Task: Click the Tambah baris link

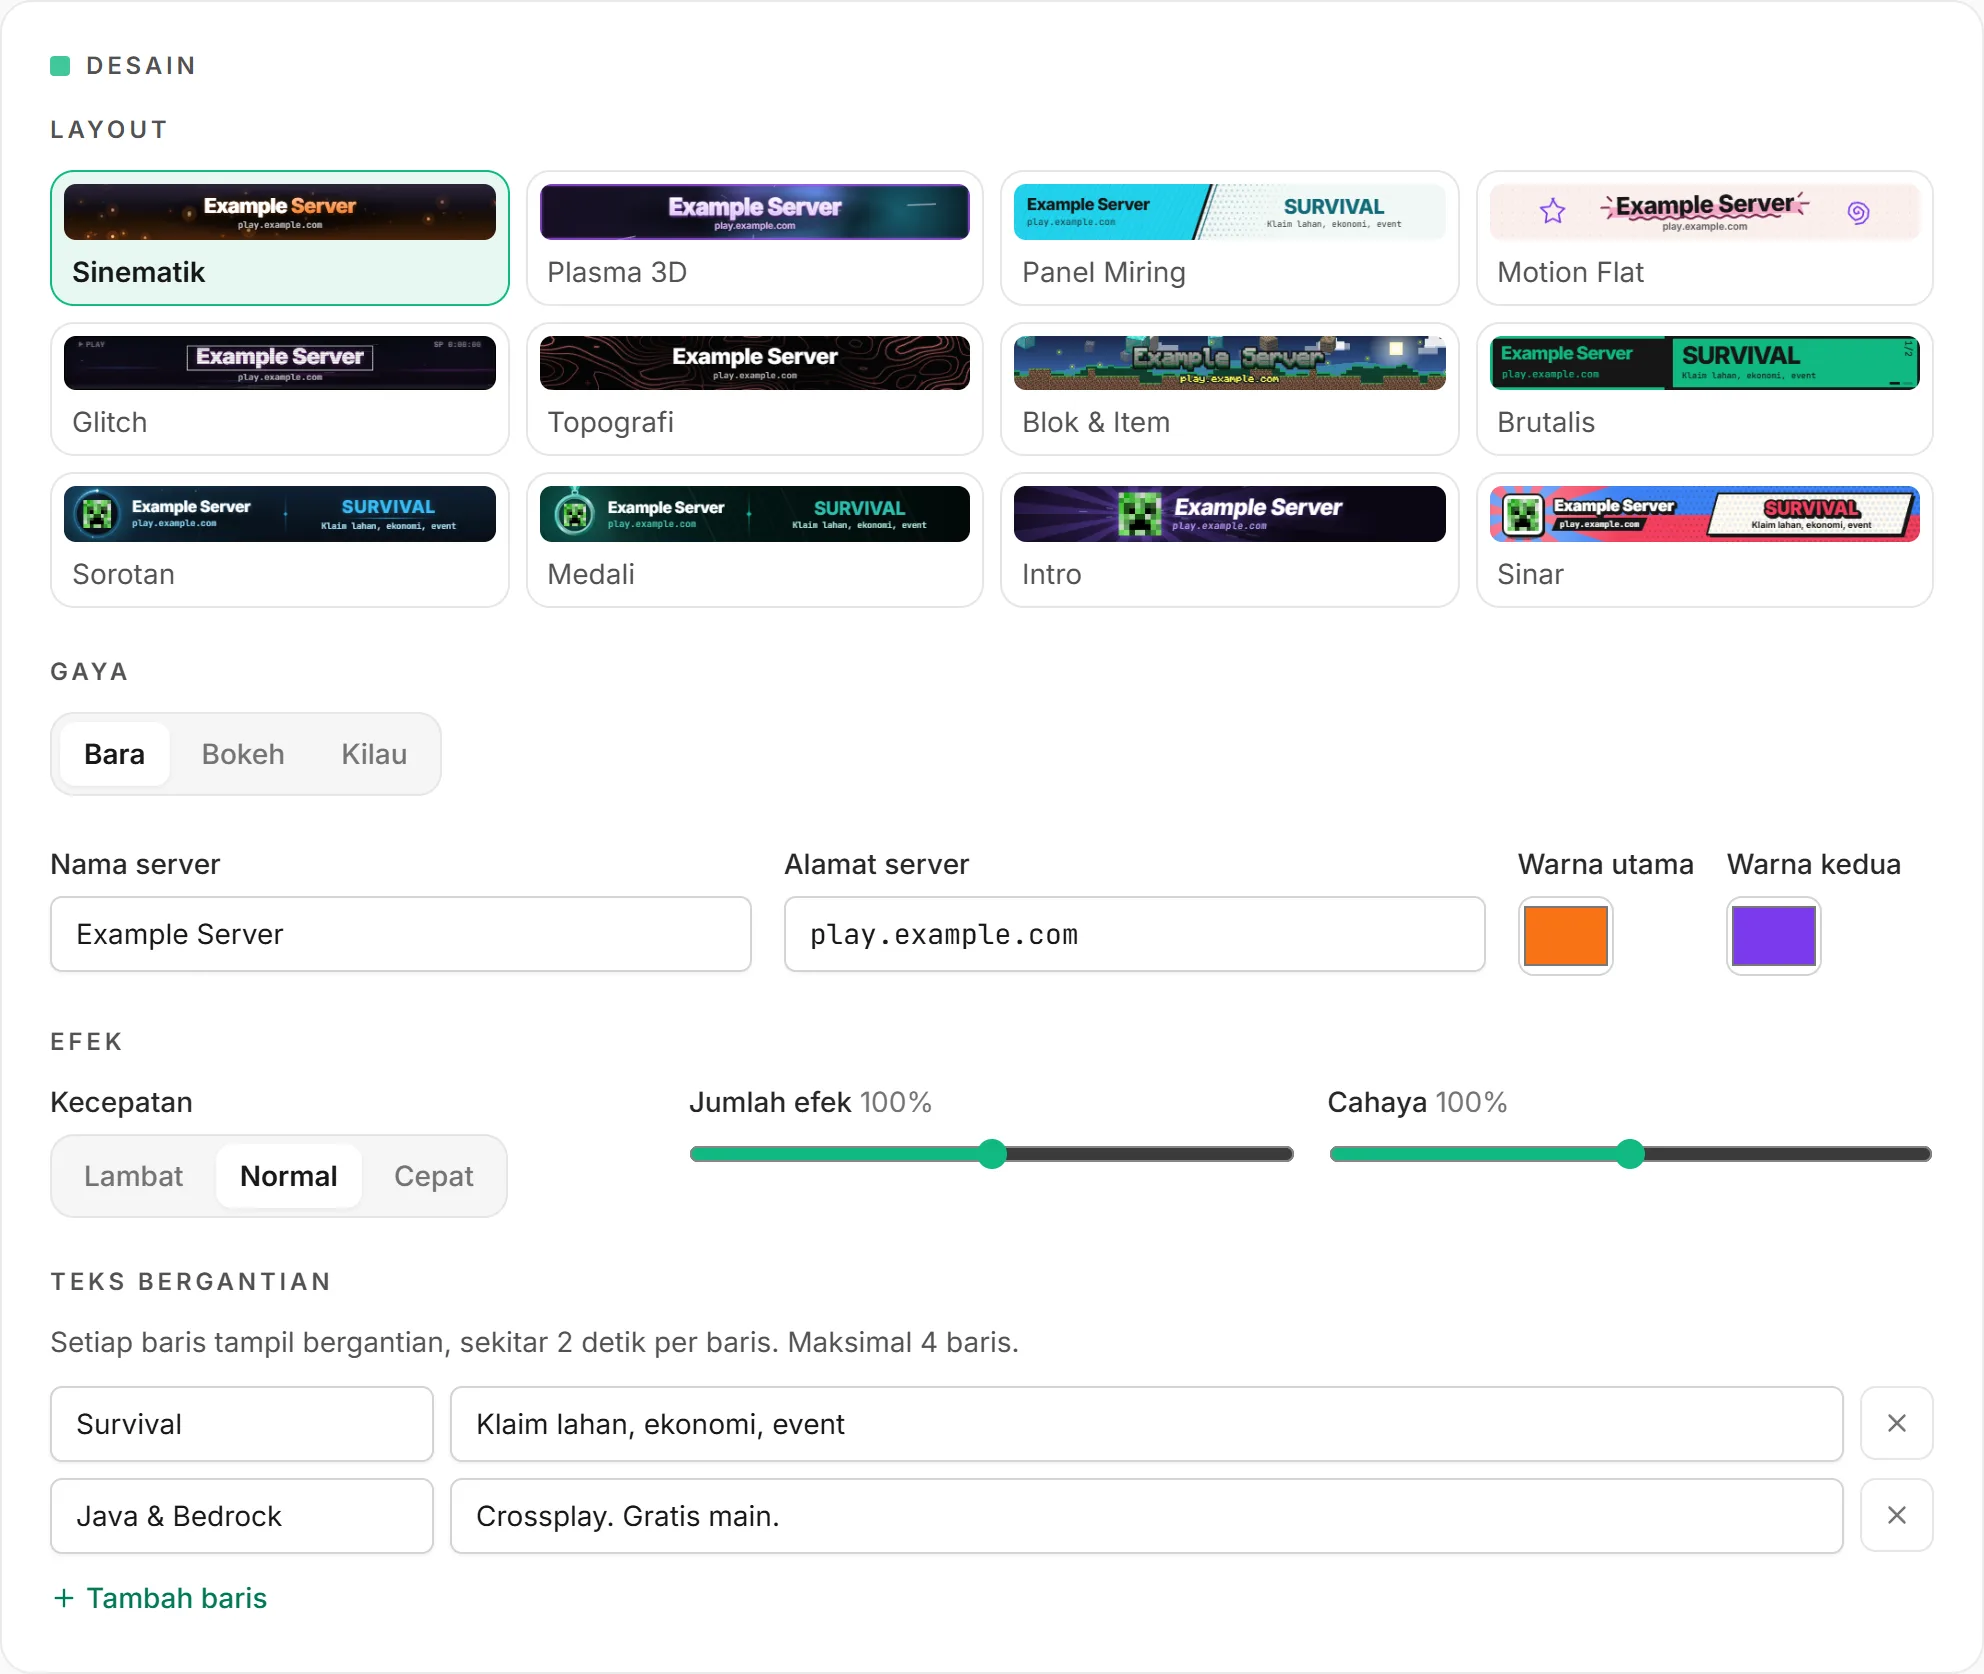Action: [x=160, y=1598]
